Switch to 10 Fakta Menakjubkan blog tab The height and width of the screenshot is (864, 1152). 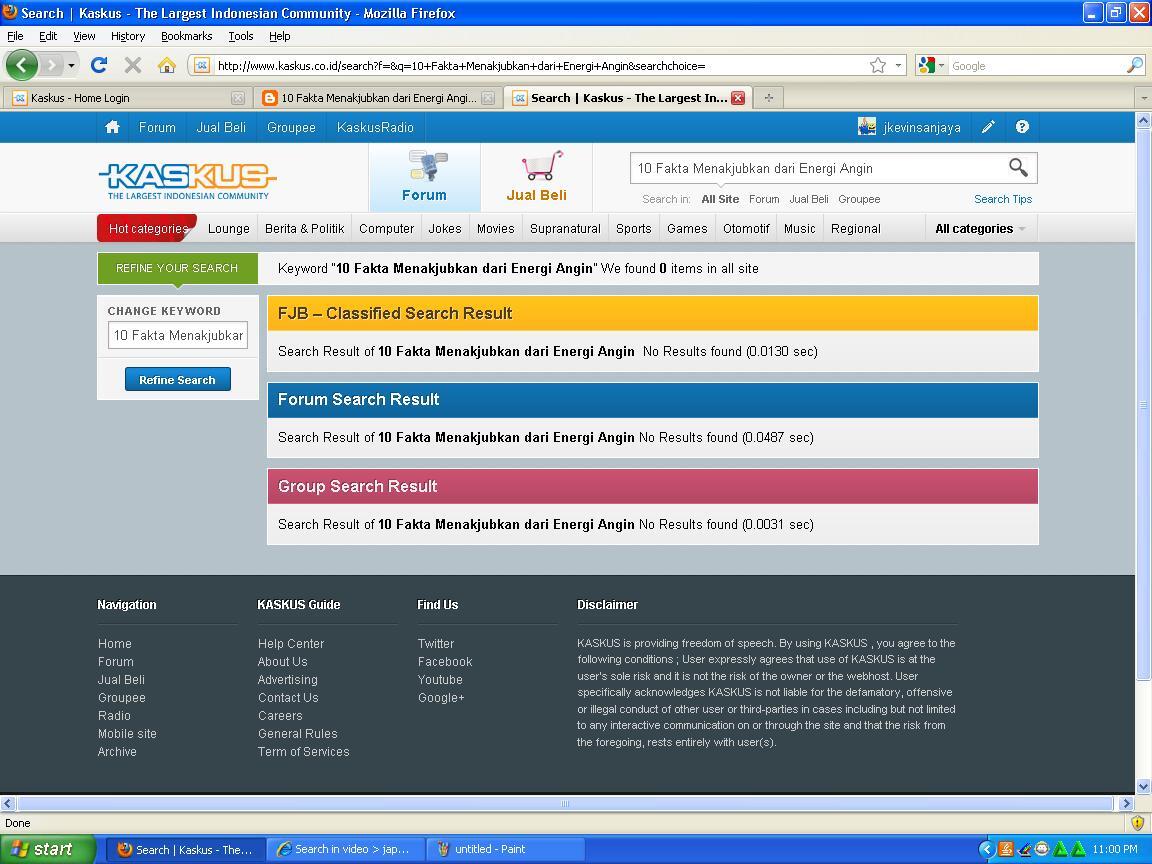point(377,98)
